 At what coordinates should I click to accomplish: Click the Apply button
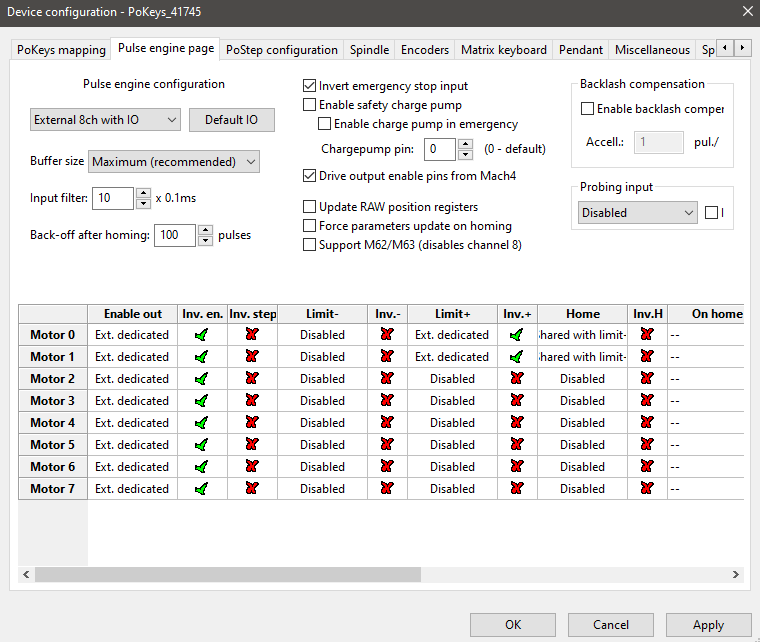tap(708, 625)
